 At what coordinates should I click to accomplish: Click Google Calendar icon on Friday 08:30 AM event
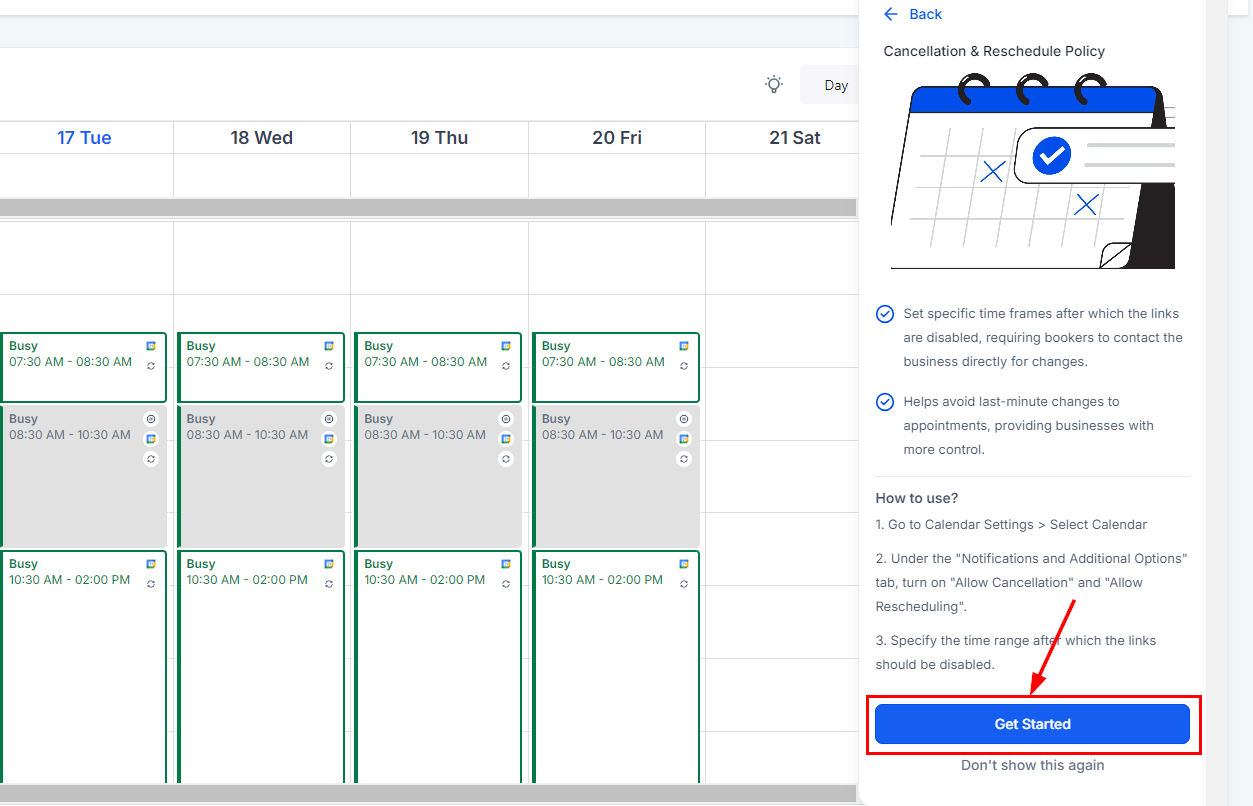684,439
